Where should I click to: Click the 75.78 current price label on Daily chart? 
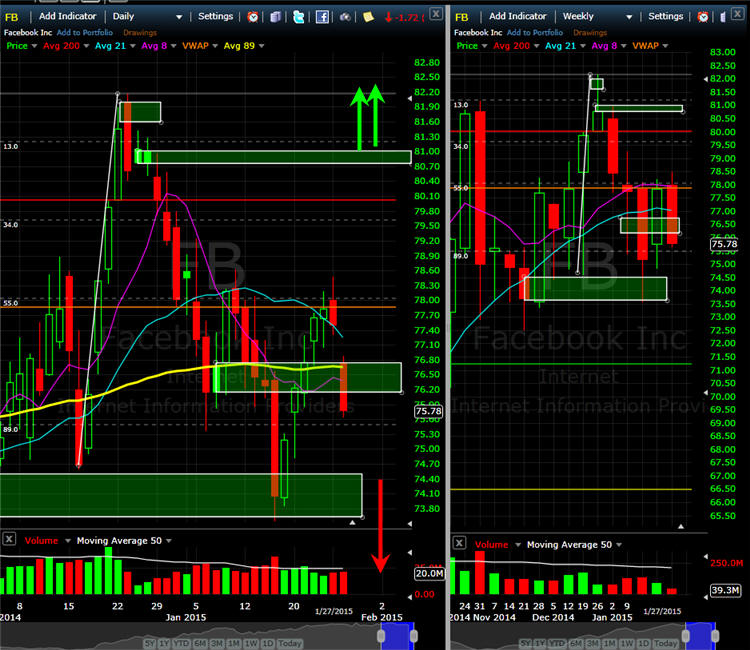tap(428, 411)
